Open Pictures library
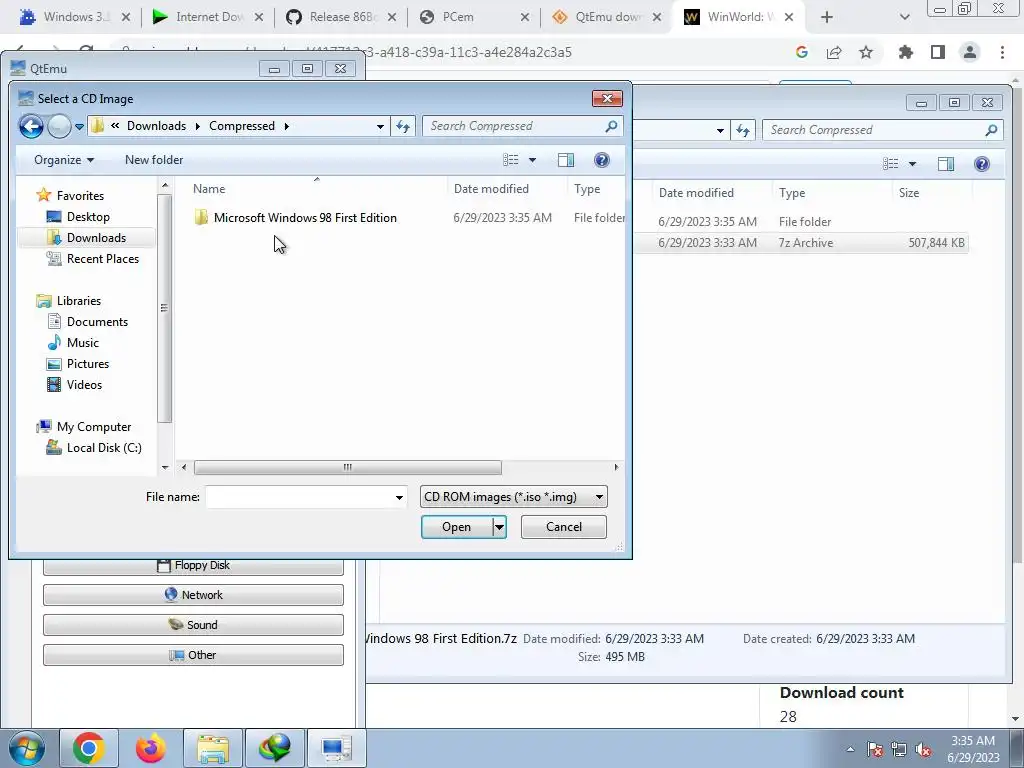1024x768 pixels. (88, 364)
